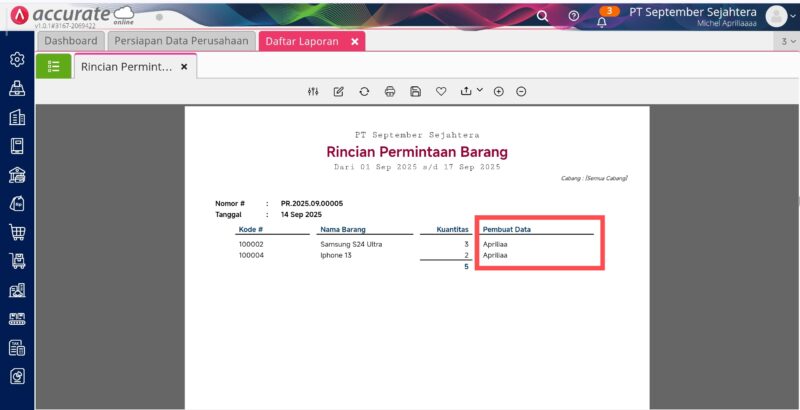Open the notification bell
This screenshot has width=800, height=410.
coord(602,21)
